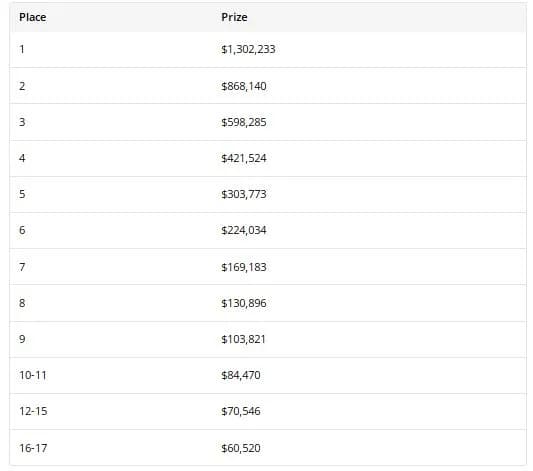The image size is (533, 471).
Task: Click the 12-15 place cell
Action: point(33,411)
